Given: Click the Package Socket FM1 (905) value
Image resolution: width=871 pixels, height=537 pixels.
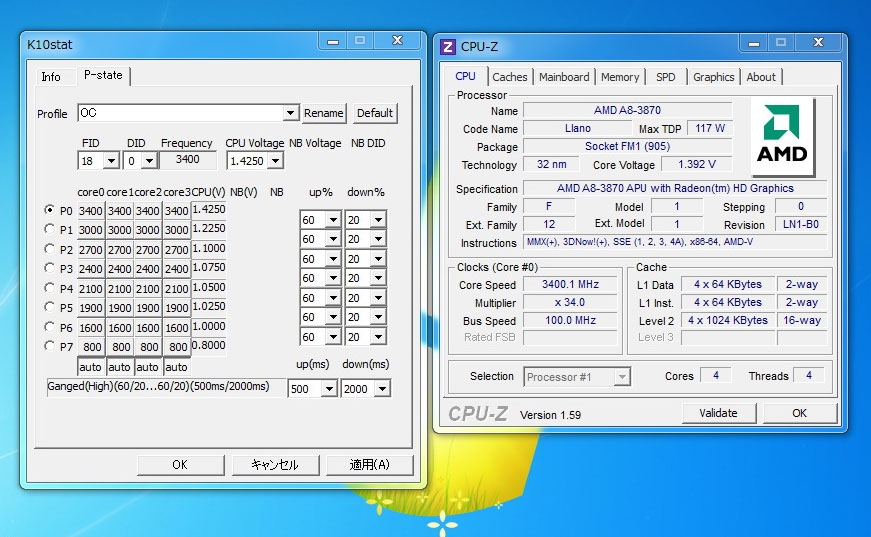Looking at the screenshot, I should click(628, 146).
